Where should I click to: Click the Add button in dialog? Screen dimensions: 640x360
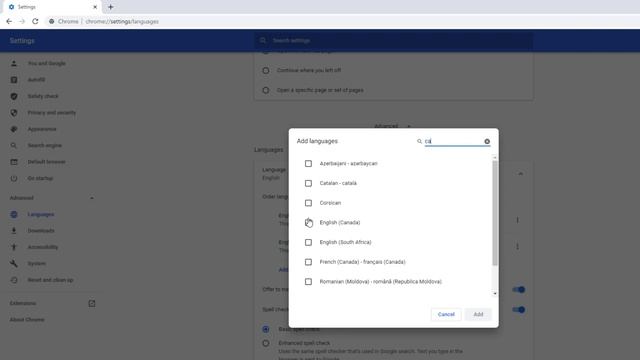478,314
